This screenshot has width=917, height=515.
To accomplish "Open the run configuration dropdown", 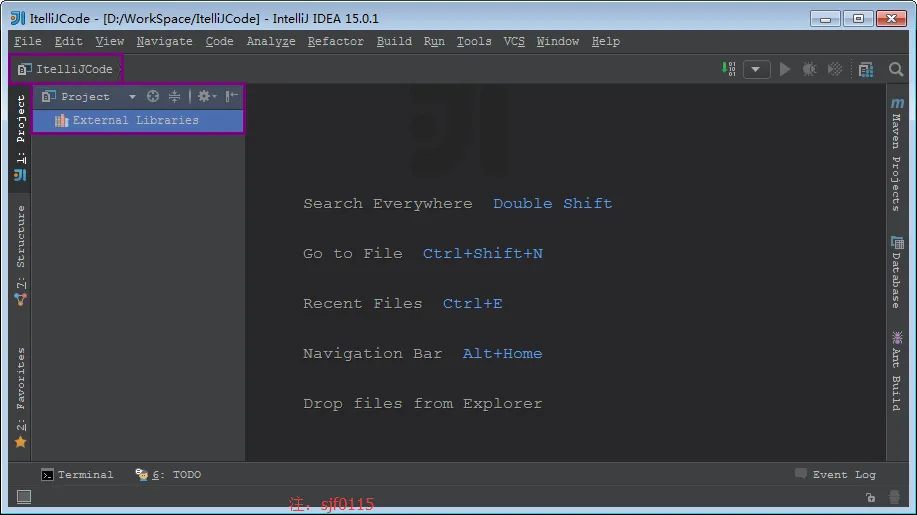I will 756,70.
